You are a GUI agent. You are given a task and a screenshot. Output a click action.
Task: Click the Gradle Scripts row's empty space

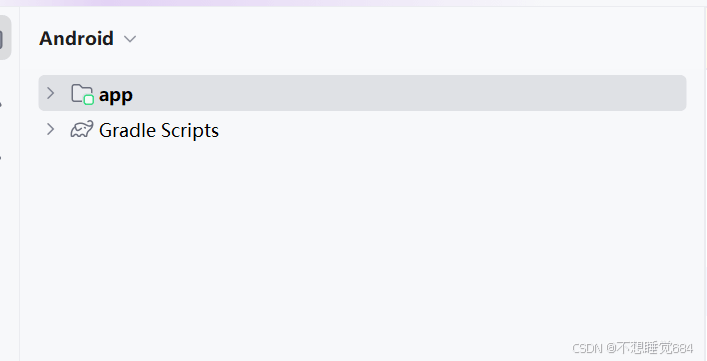(452, 130)
